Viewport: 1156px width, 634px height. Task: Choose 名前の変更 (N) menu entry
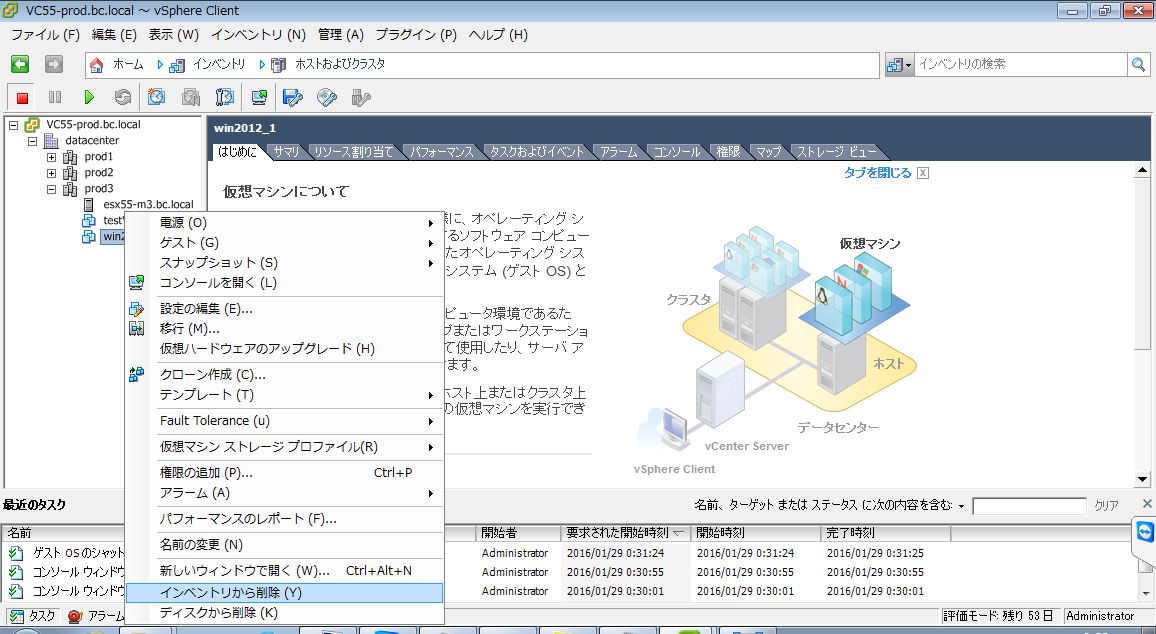(285, 545)
